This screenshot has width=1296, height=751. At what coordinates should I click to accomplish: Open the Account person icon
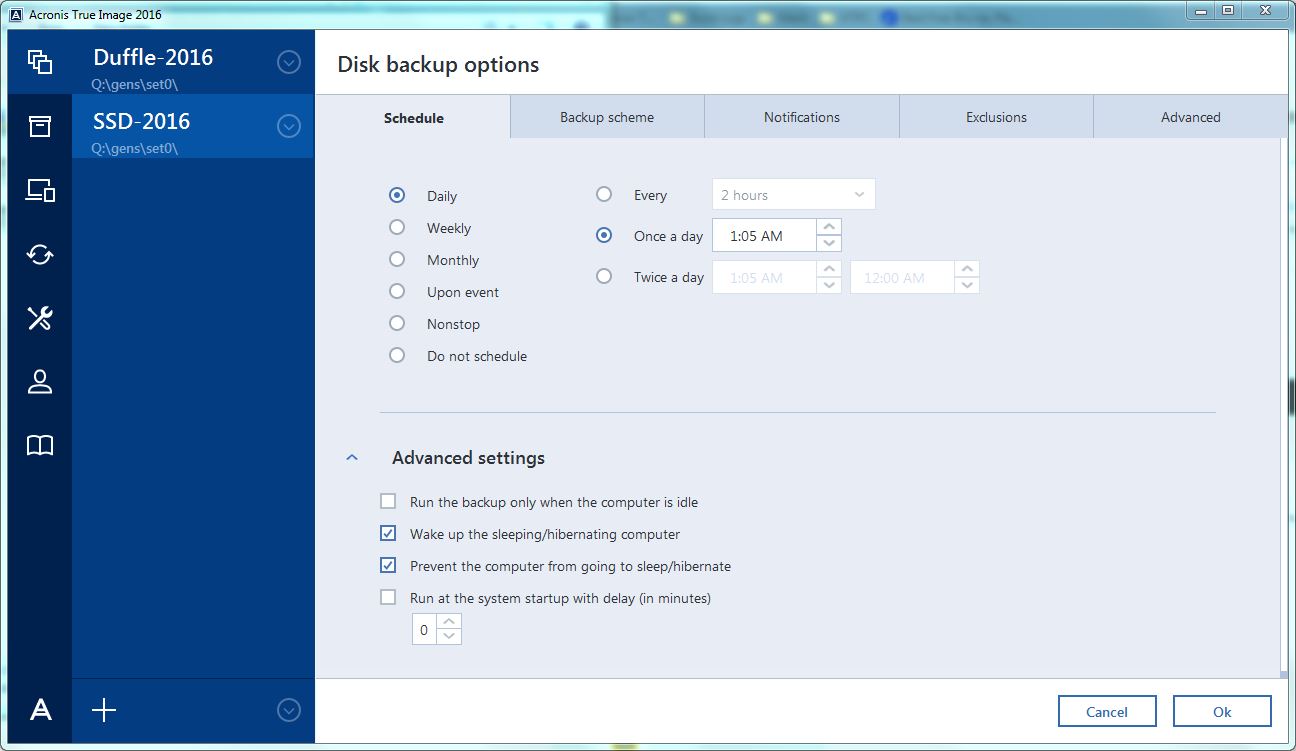[x=40, y=382]
